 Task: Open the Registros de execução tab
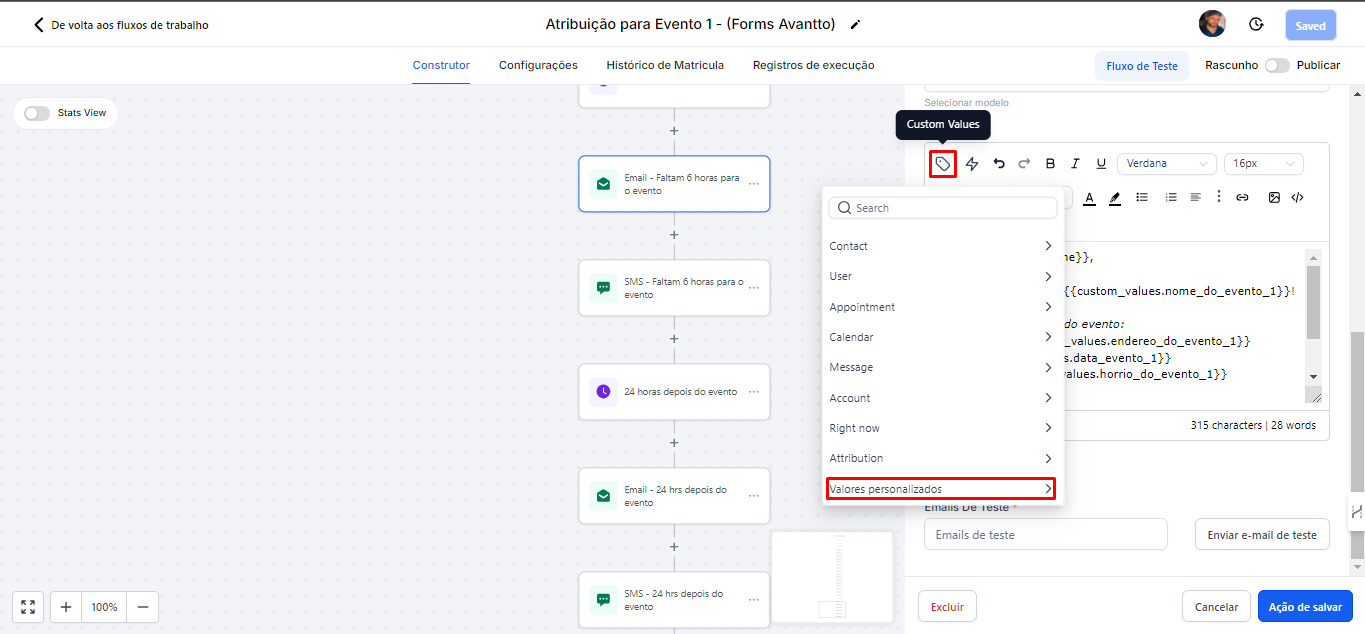813,65
